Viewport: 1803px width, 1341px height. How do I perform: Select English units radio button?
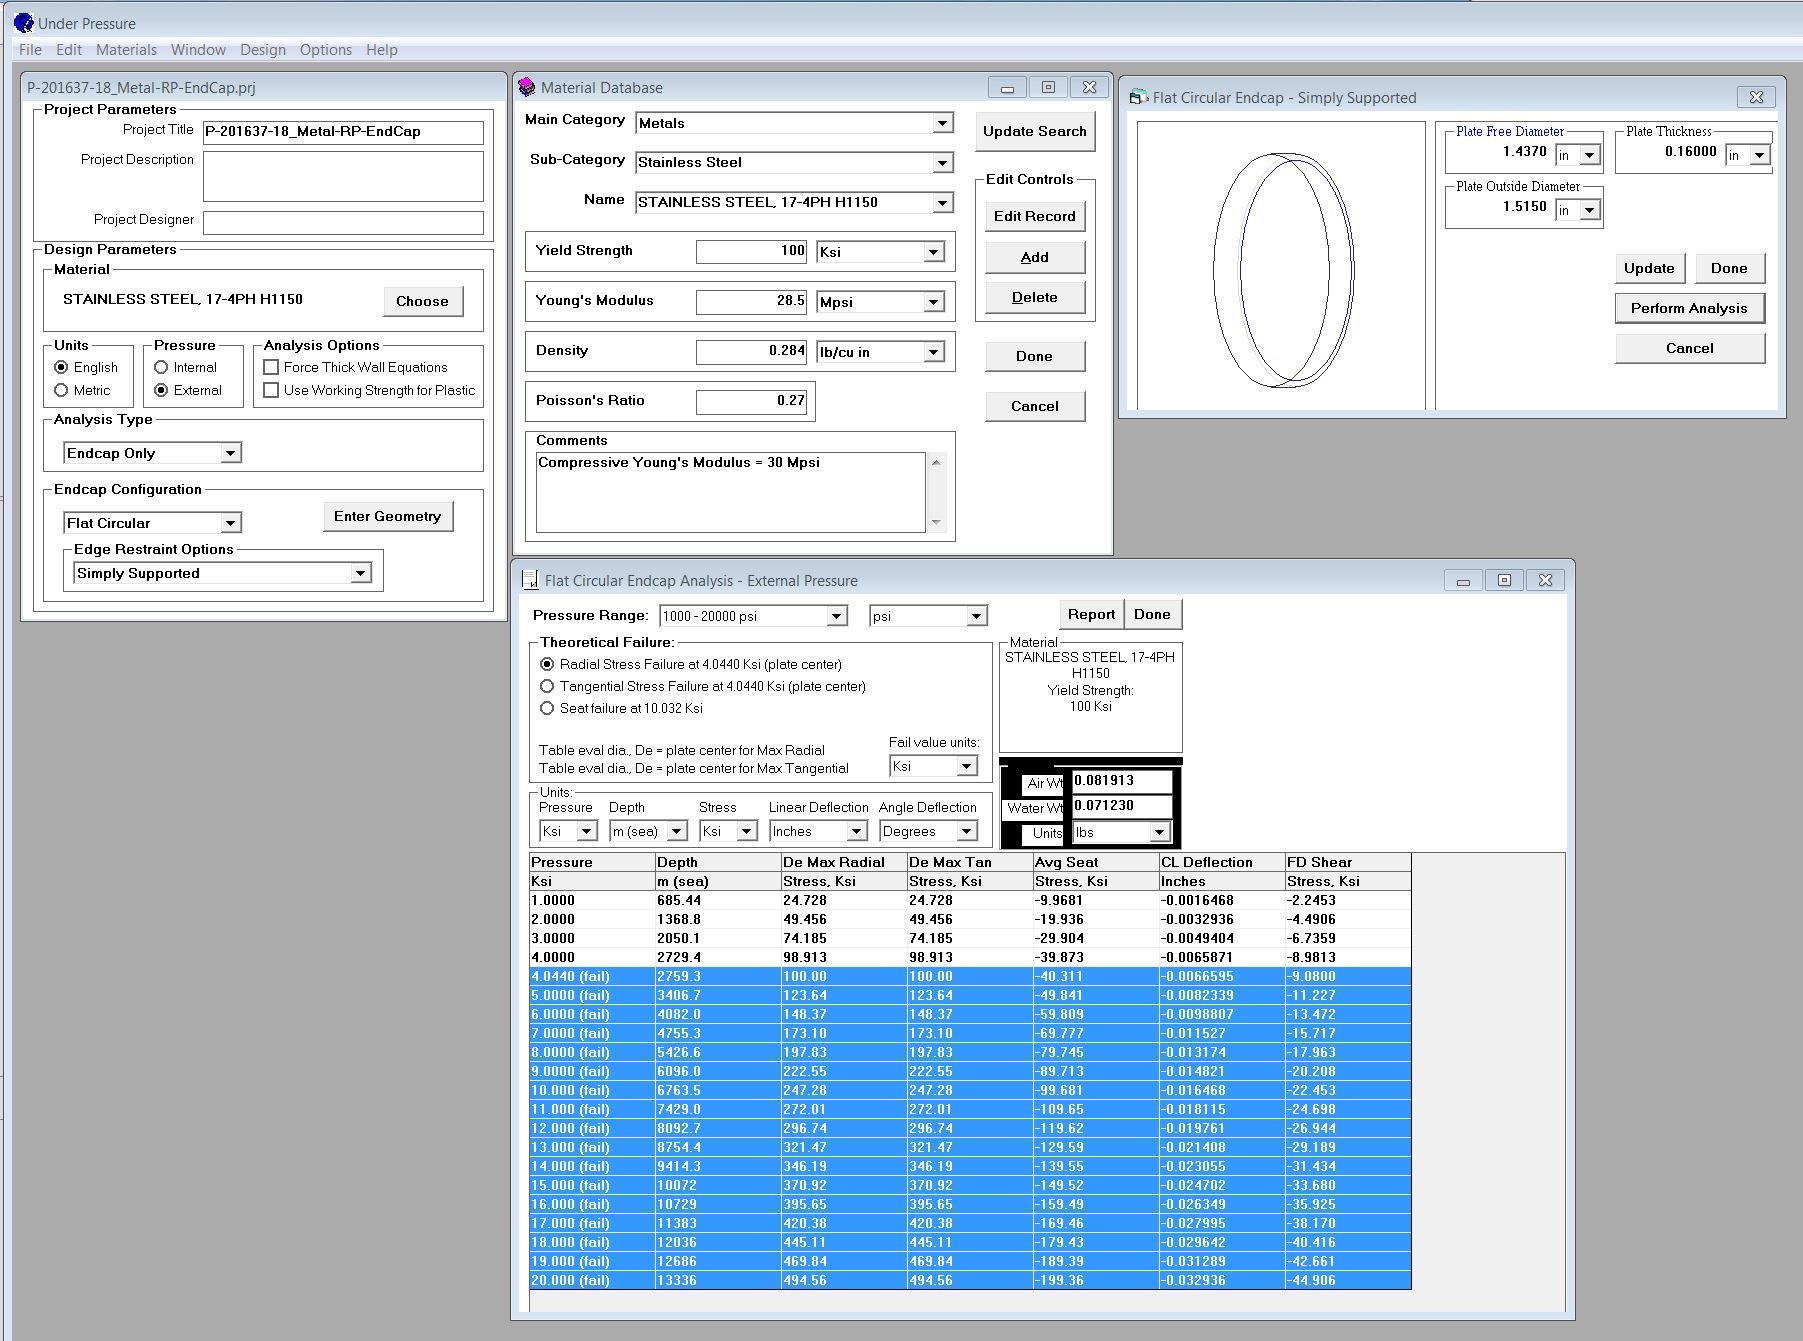61,367
